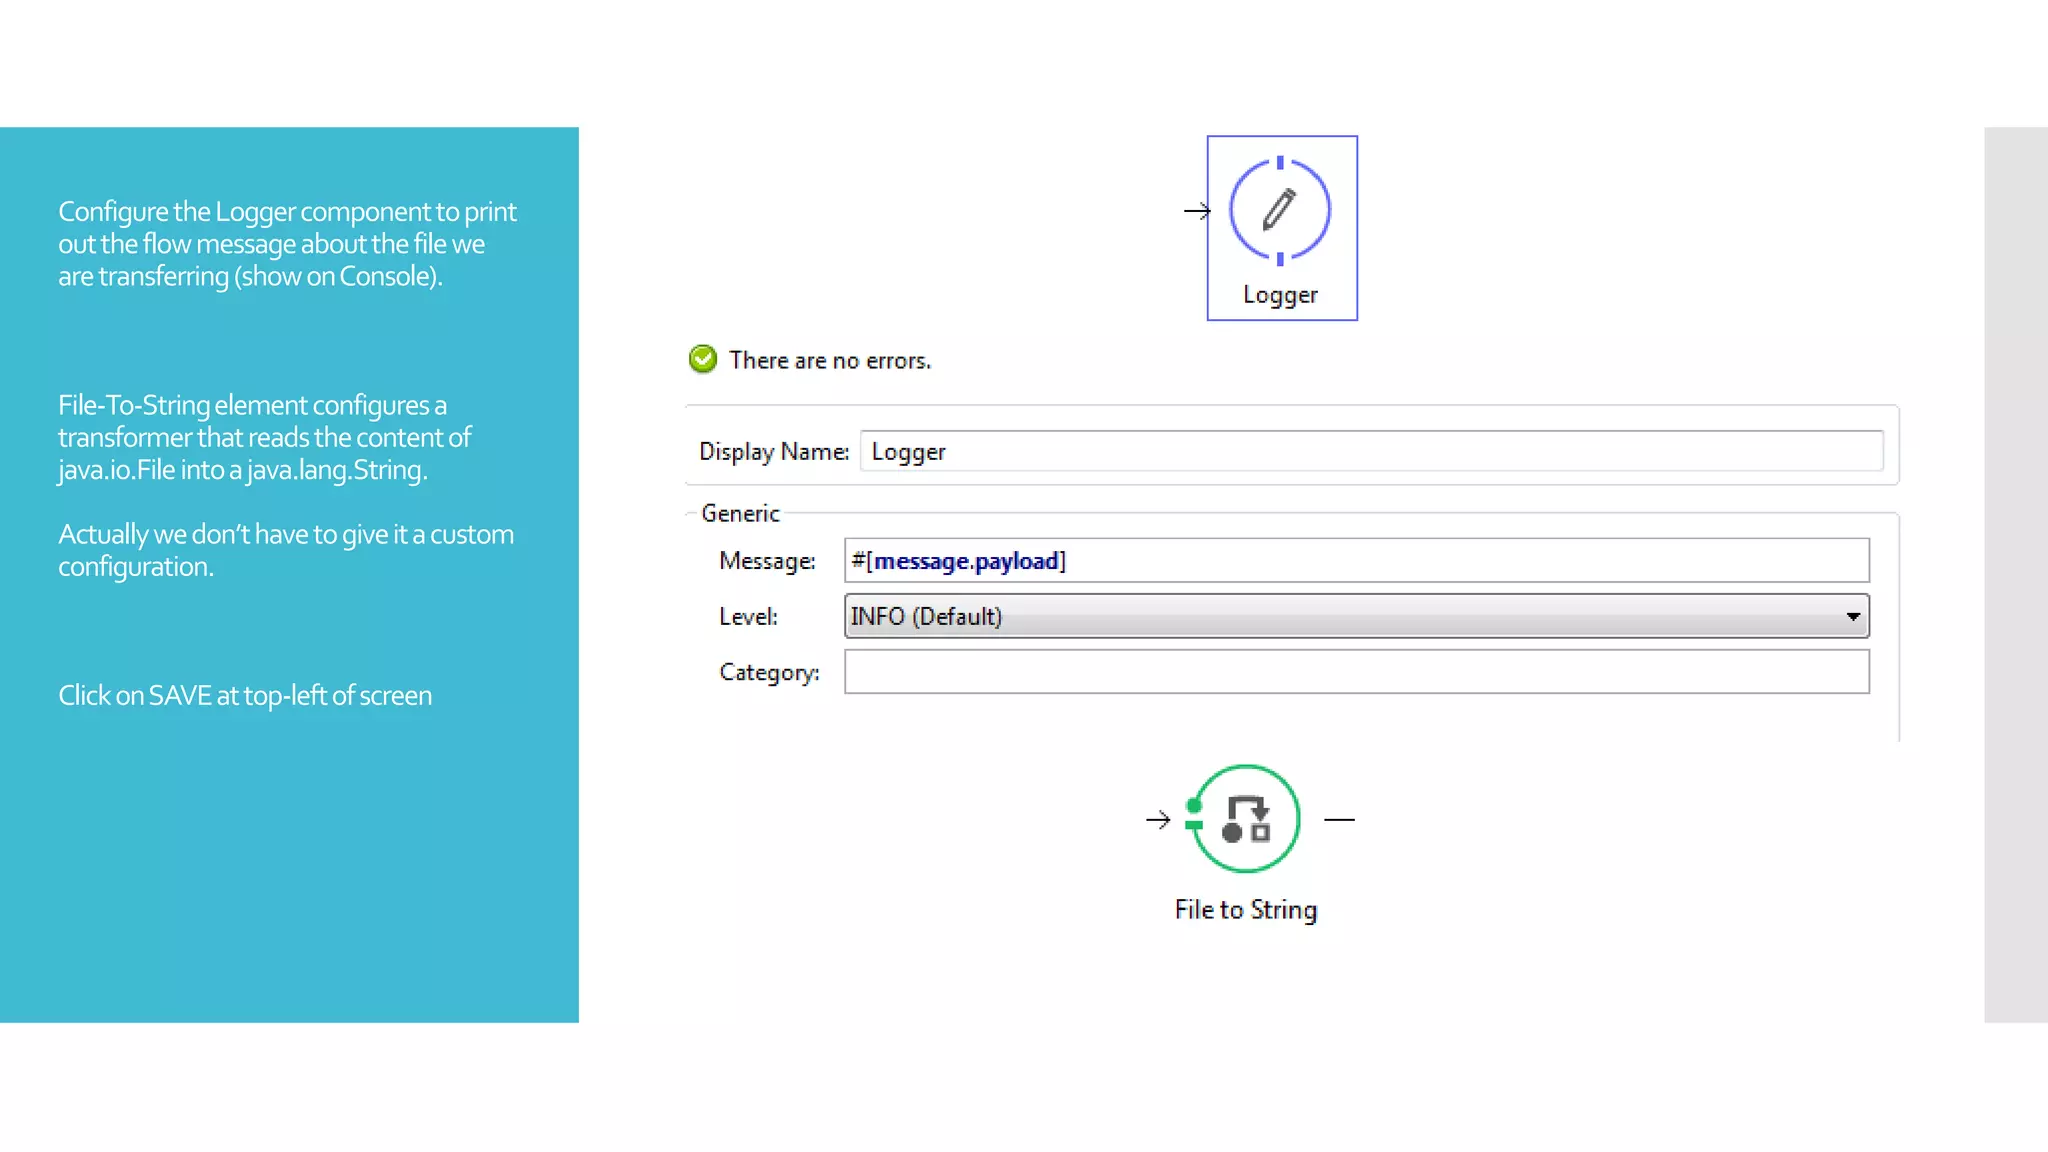Click the Logger caption under the icon

(1280, 295)
